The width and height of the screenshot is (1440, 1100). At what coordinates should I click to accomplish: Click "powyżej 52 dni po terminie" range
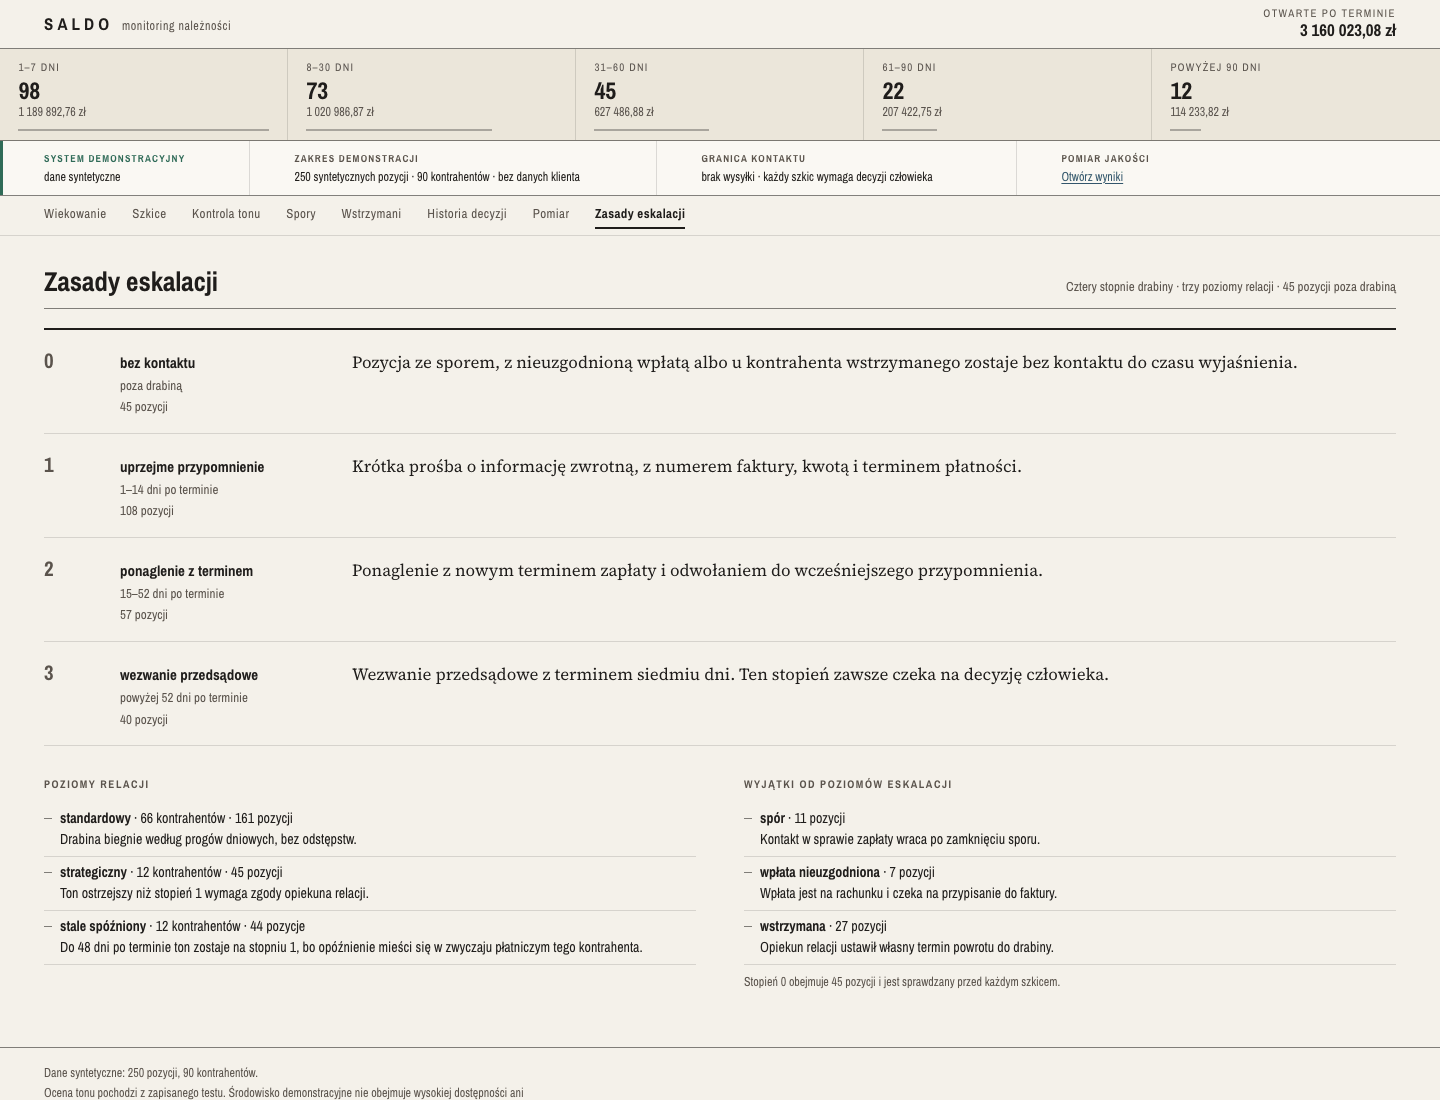click(x=184, y=698)
